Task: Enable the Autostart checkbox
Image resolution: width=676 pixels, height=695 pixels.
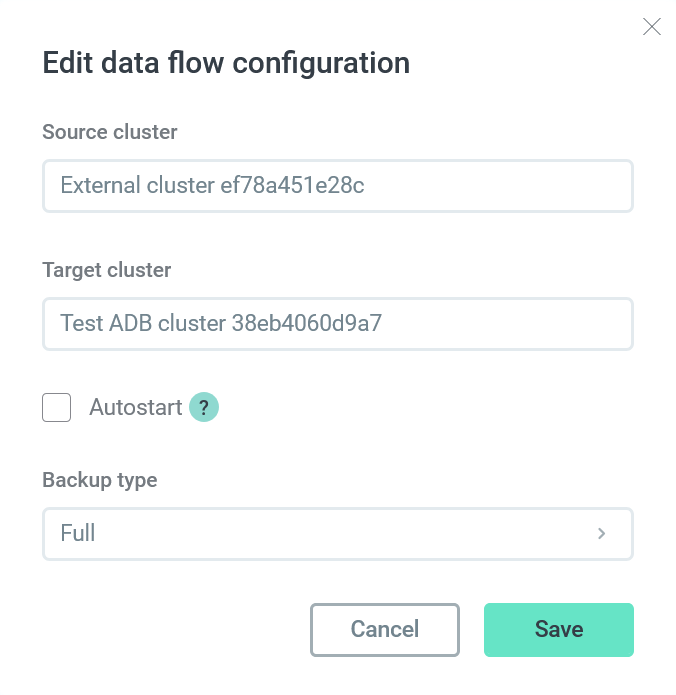Action: pyautogui.click(x=57, y=408)
